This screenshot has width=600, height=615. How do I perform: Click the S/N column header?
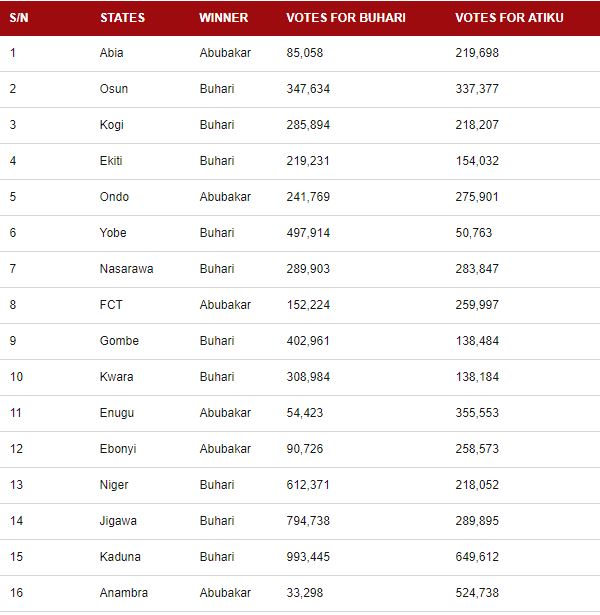(x=18, y=18)
